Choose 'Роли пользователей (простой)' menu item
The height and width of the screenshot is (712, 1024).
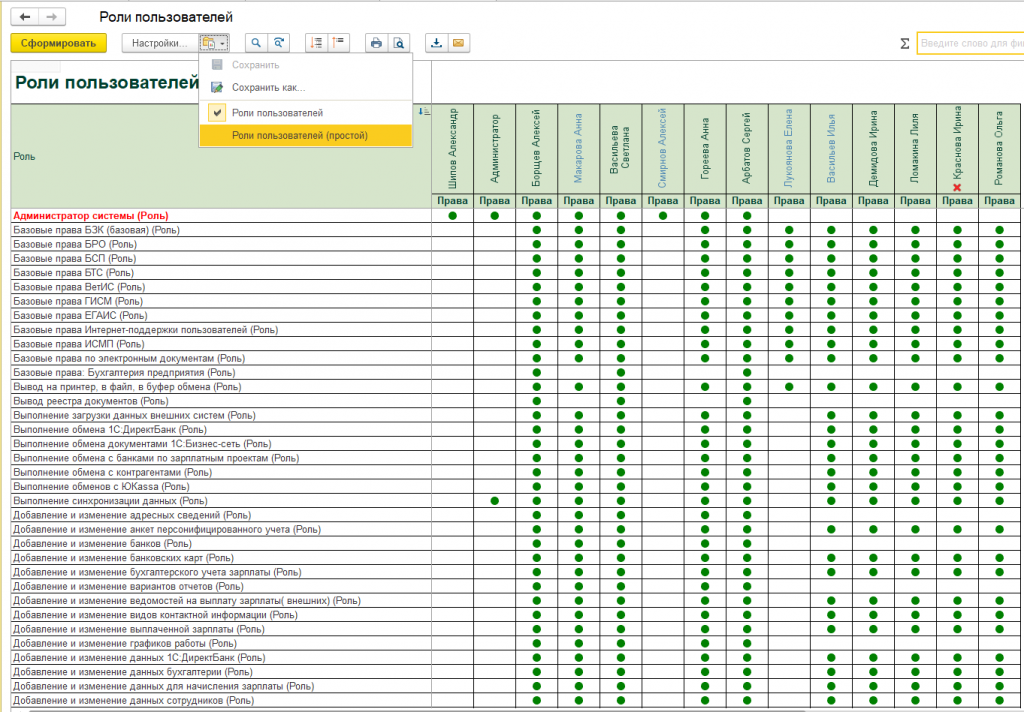[x=300, y=135]
